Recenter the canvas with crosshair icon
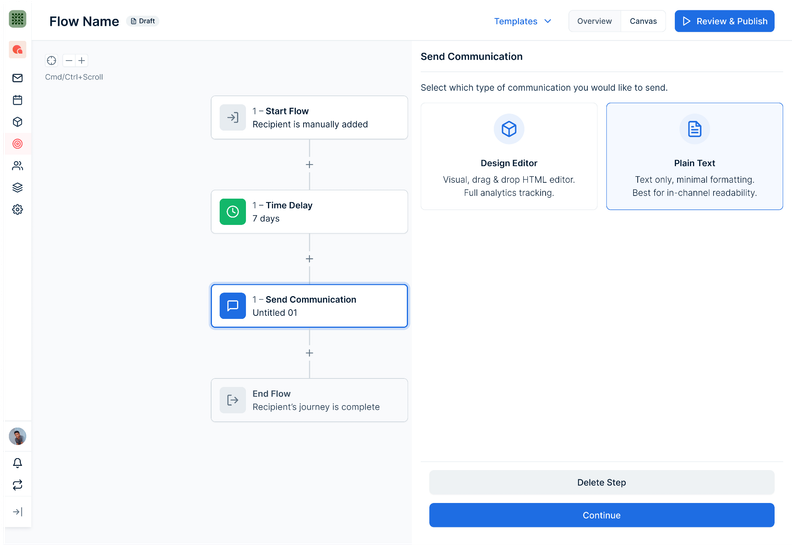This screenshot has height=545, width=792. 52,61
